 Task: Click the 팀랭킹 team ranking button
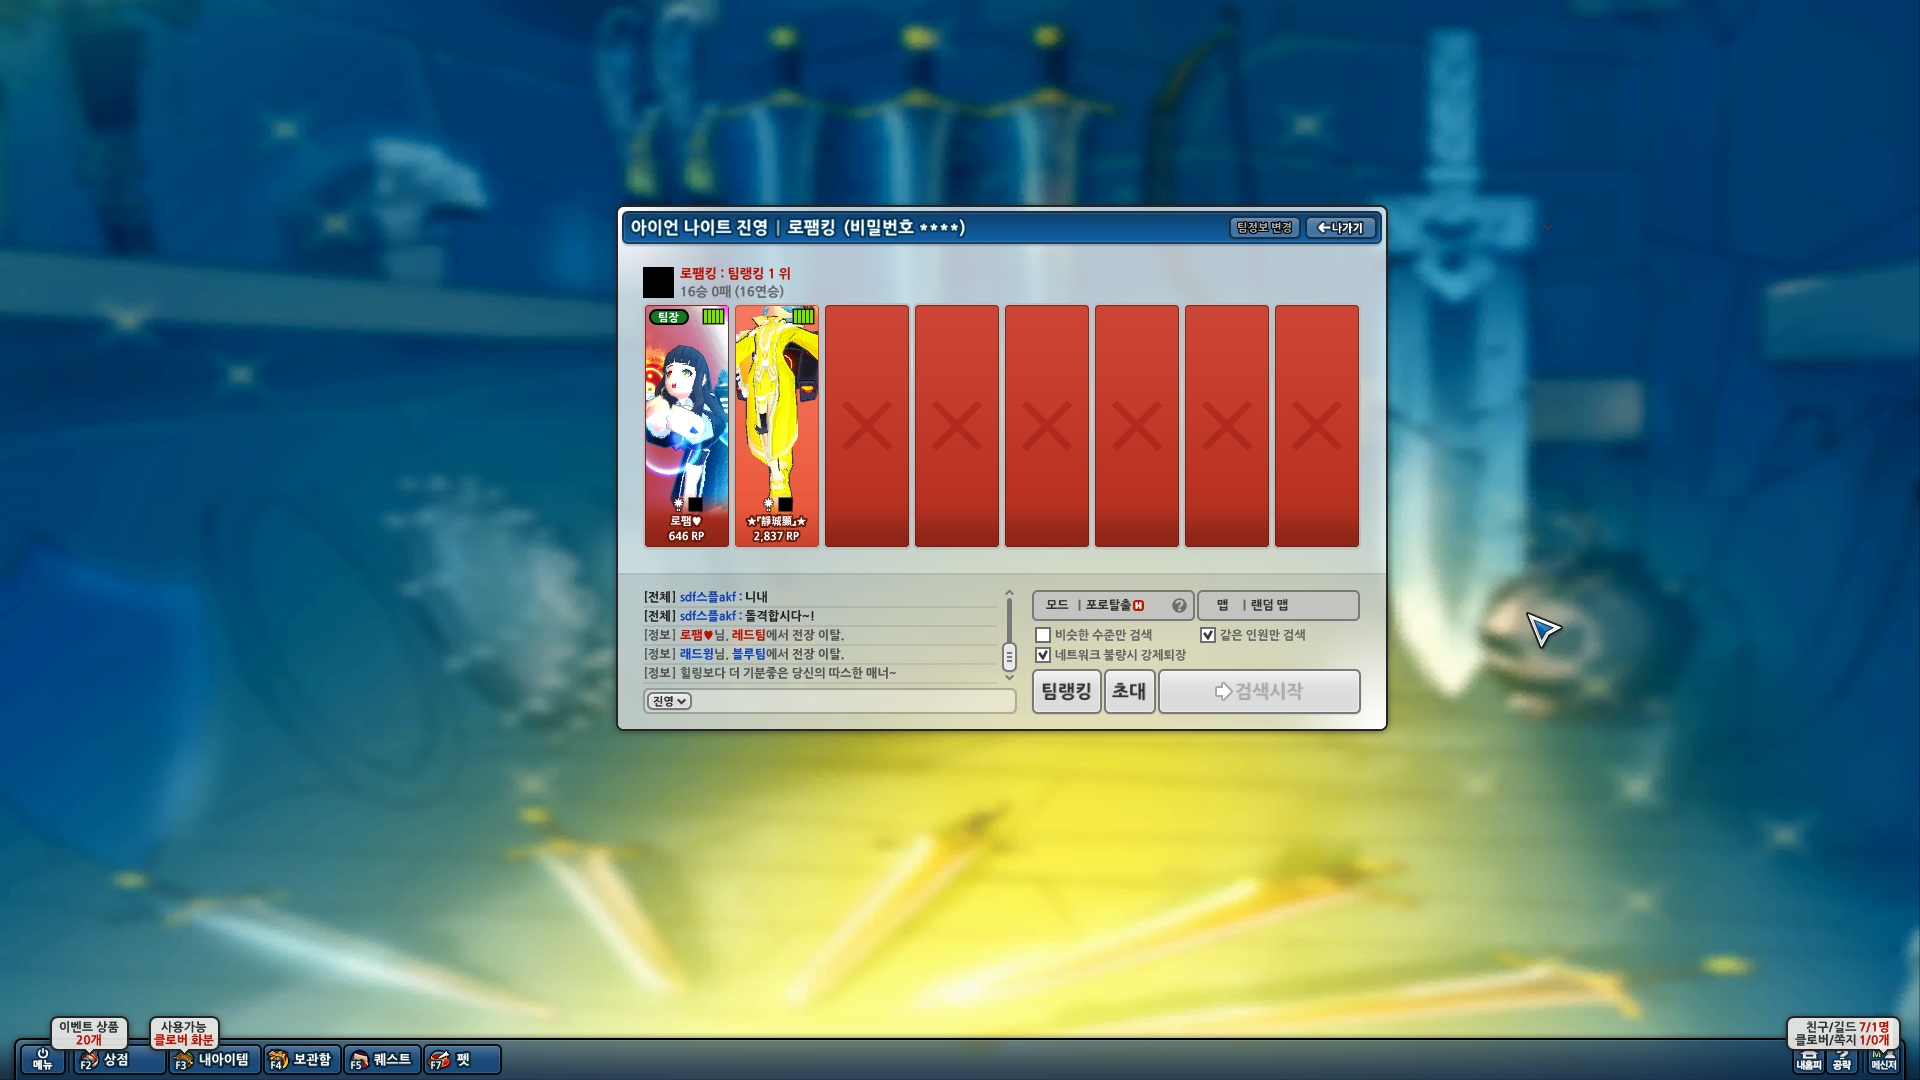(1066, 691)
